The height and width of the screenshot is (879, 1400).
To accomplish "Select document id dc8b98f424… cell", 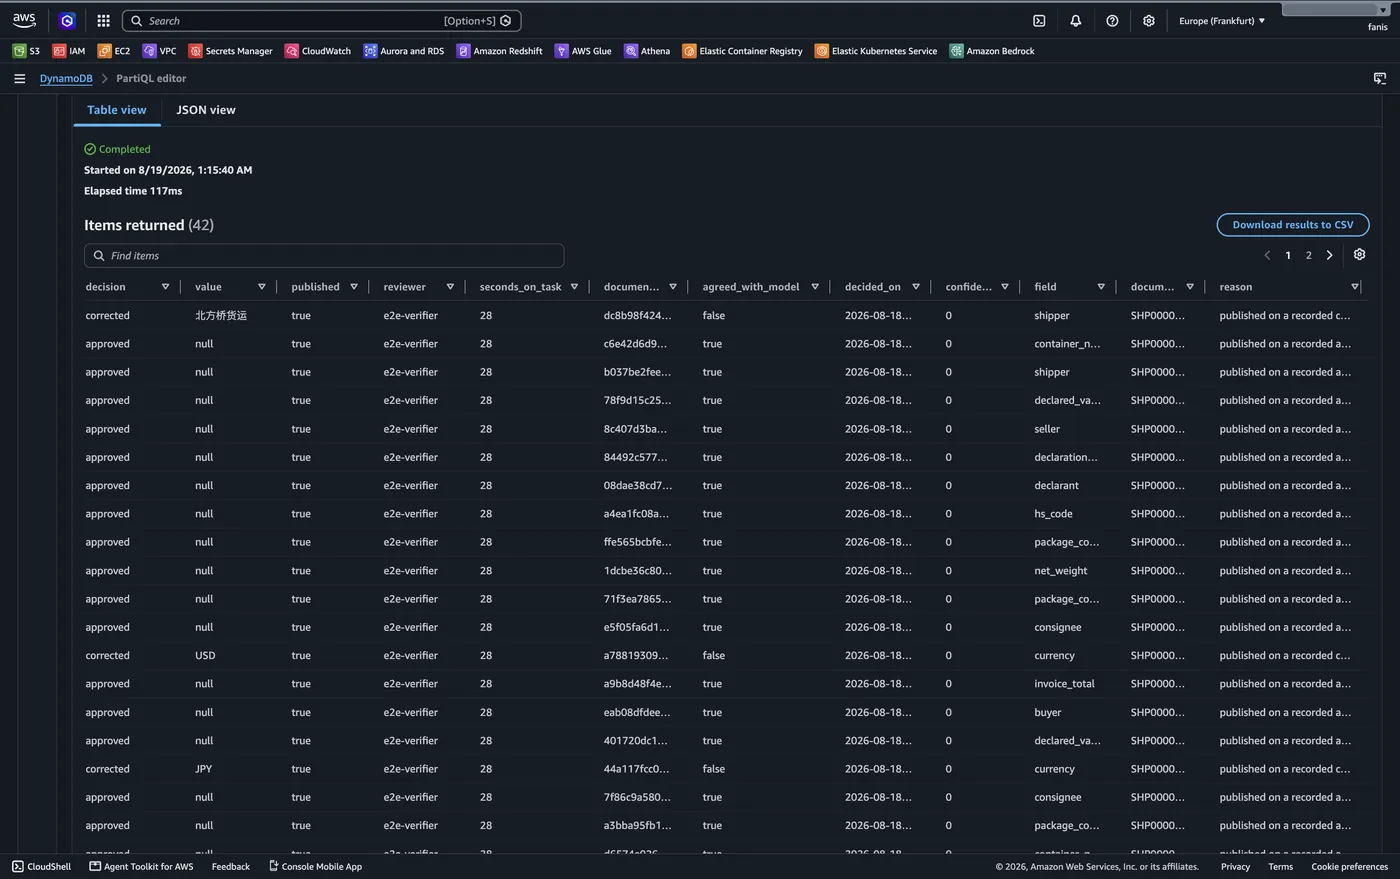I will (637, 315).
